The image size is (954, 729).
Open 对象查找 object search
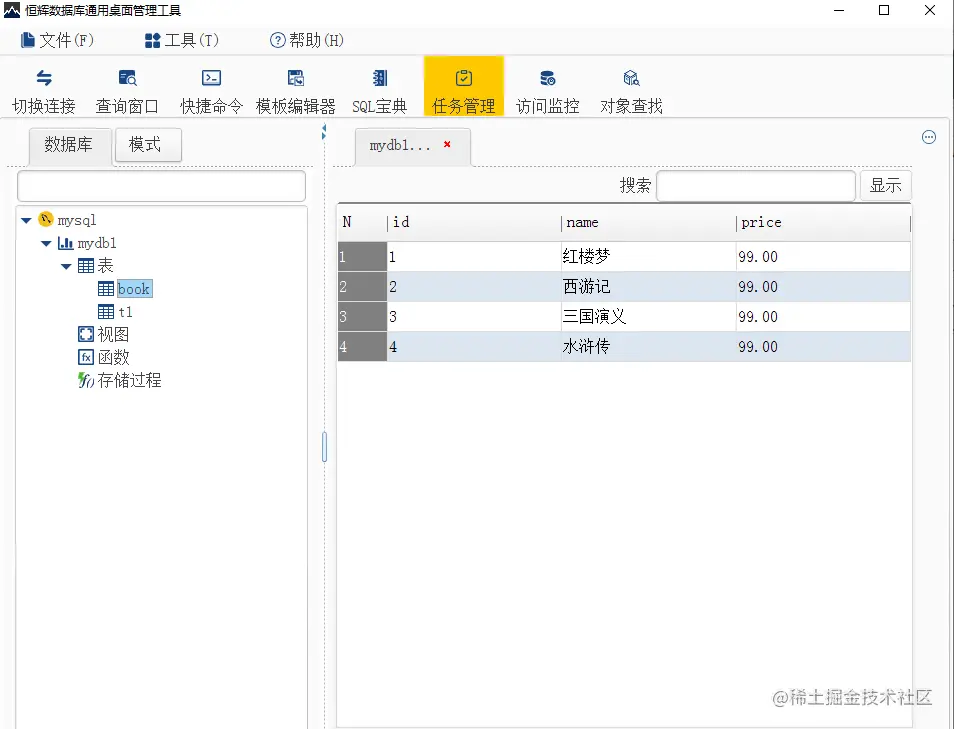(x=631, y=91)
